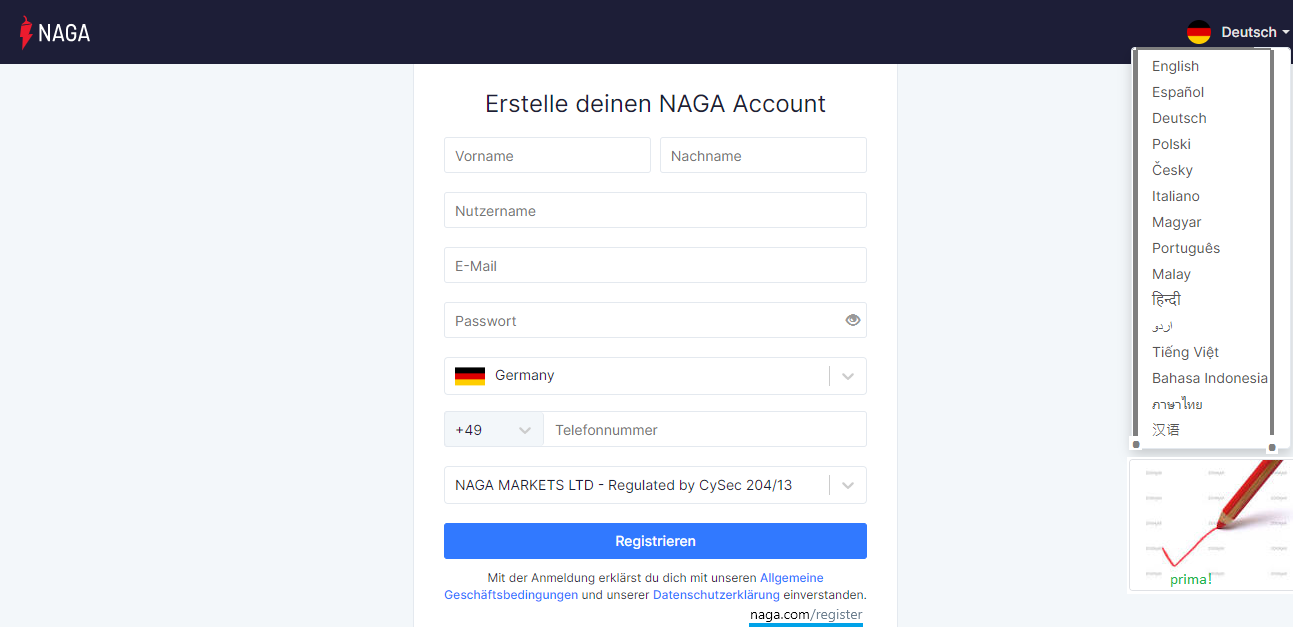Open the +49 phone code dropdown
This screenshot has width=1293, height=627.
point(494,430)
